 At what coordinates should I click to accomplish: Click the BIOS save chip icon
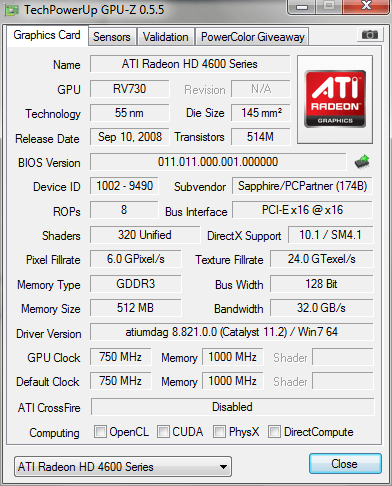coord(362,162)
